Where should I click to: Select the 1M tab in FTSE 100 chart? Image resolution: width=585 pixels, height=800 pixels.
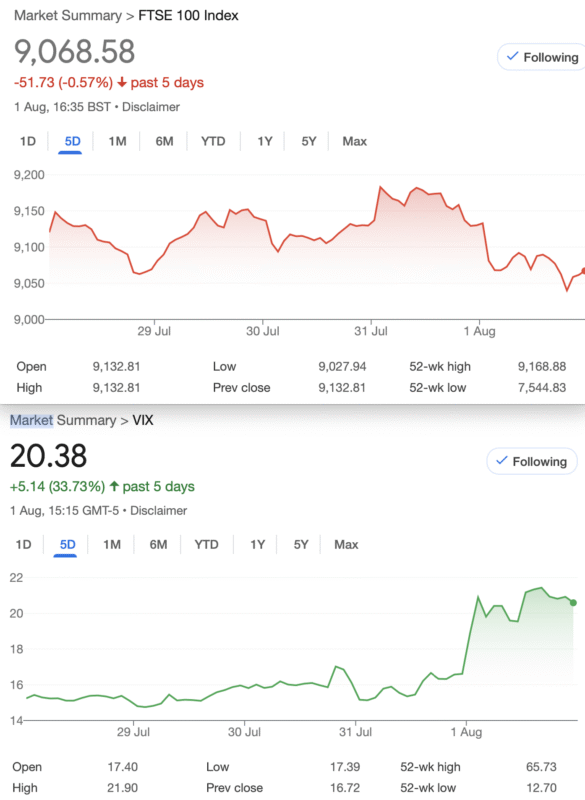[117, 141]
